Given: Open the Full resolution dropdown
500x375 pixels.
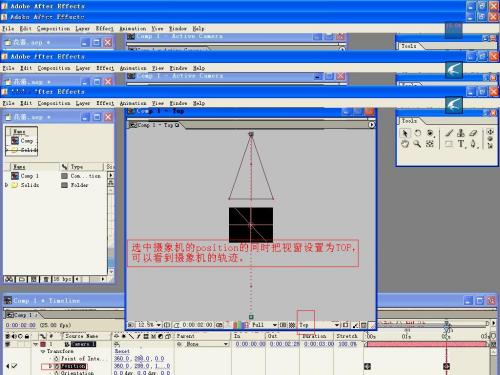Looking at the screenshot, I should pyautogui.click(x=264, y=325).
